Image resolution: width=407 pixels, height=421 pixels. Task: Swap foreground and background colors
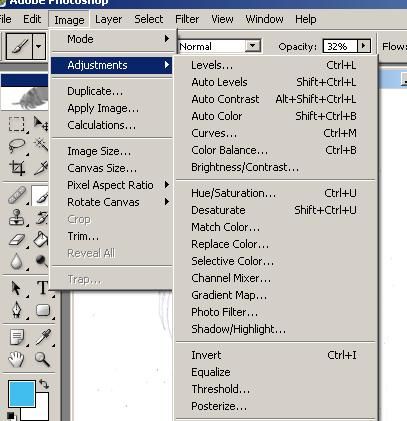(44, 384)
